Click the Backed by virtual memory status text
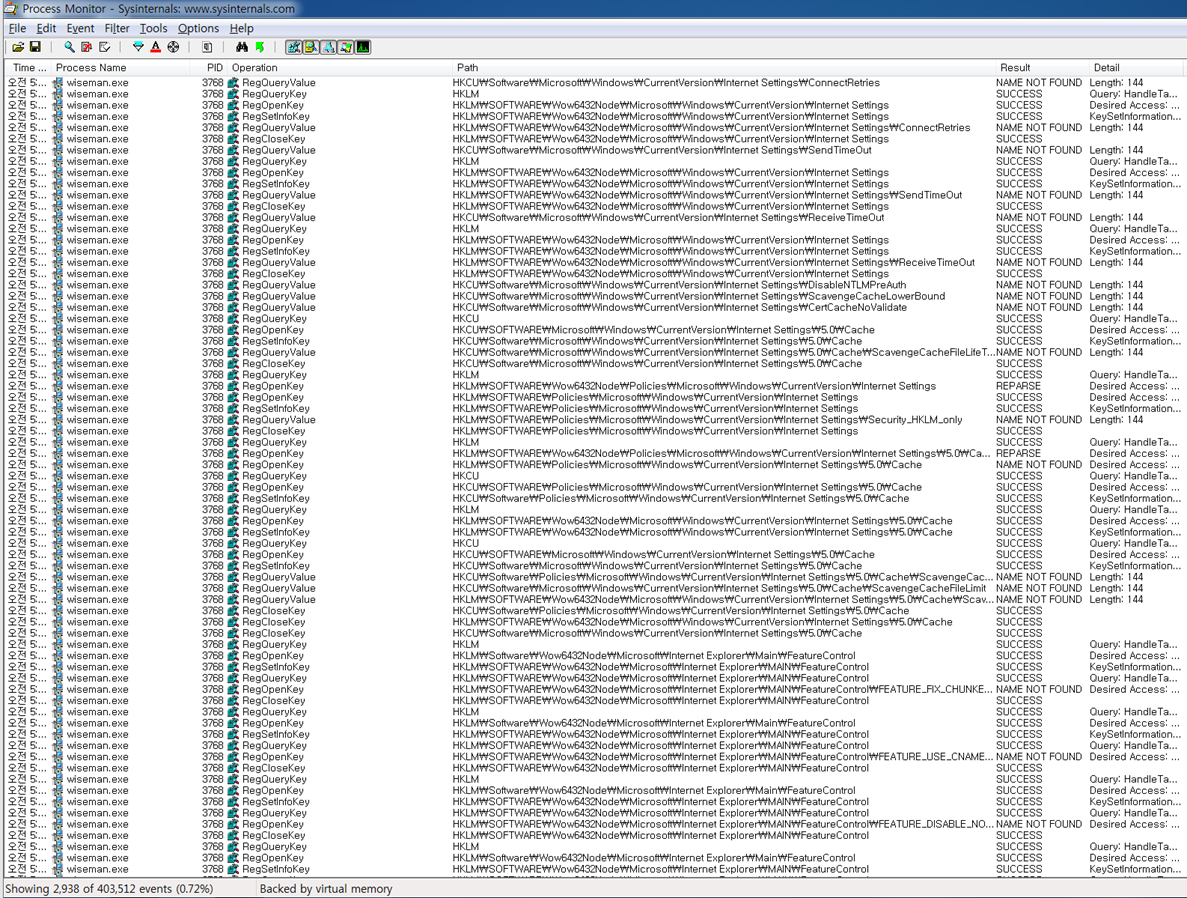The height and width of the screenshot is (898, 1187). [326, 889]
